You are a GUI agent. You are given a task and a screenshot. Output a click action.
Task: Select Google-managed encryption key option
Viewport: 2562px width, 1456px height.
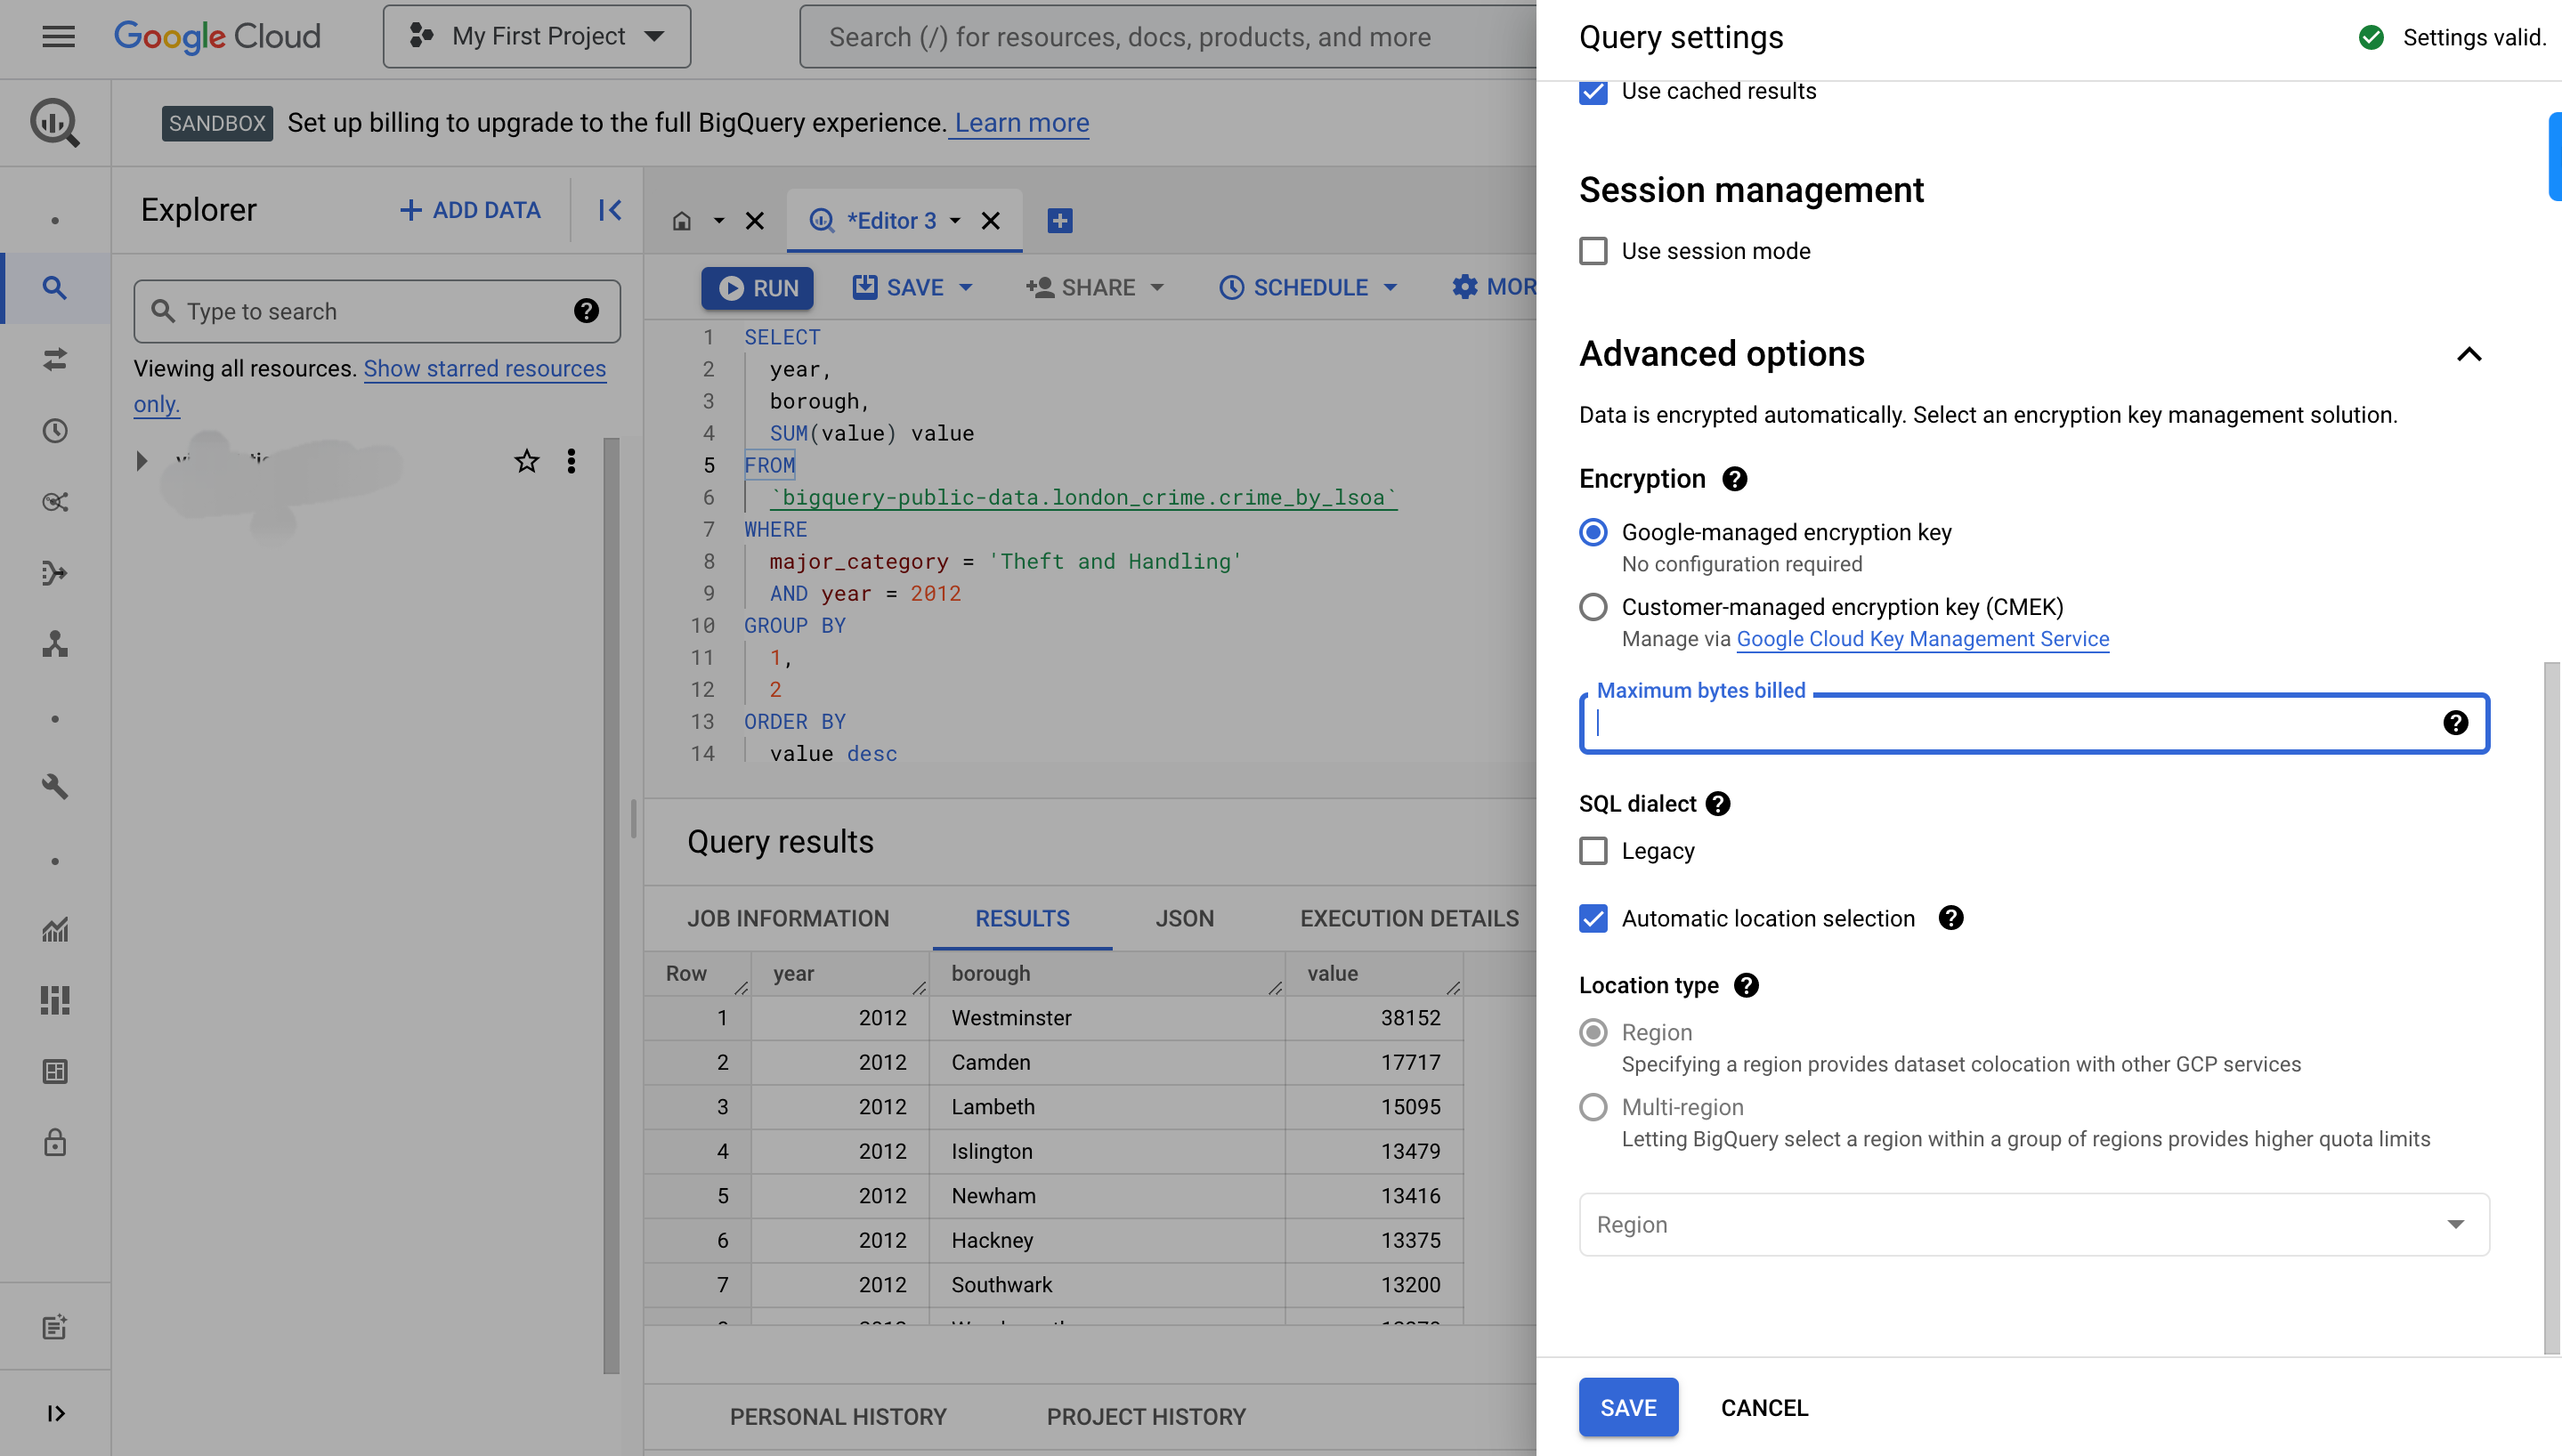click(x=1594, y=532)
